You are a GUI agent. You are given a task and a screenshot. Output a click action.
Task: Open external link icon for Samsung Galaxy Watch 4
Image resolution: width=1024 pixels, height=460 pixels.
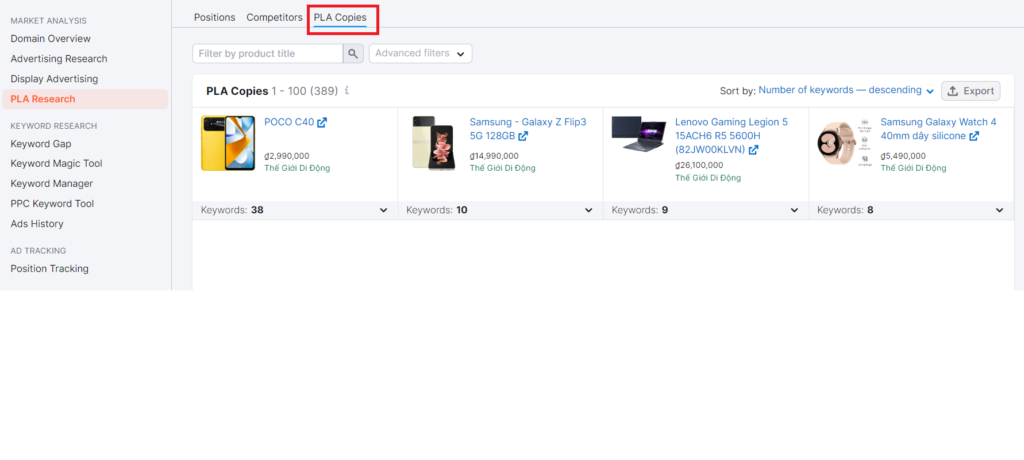974,137
